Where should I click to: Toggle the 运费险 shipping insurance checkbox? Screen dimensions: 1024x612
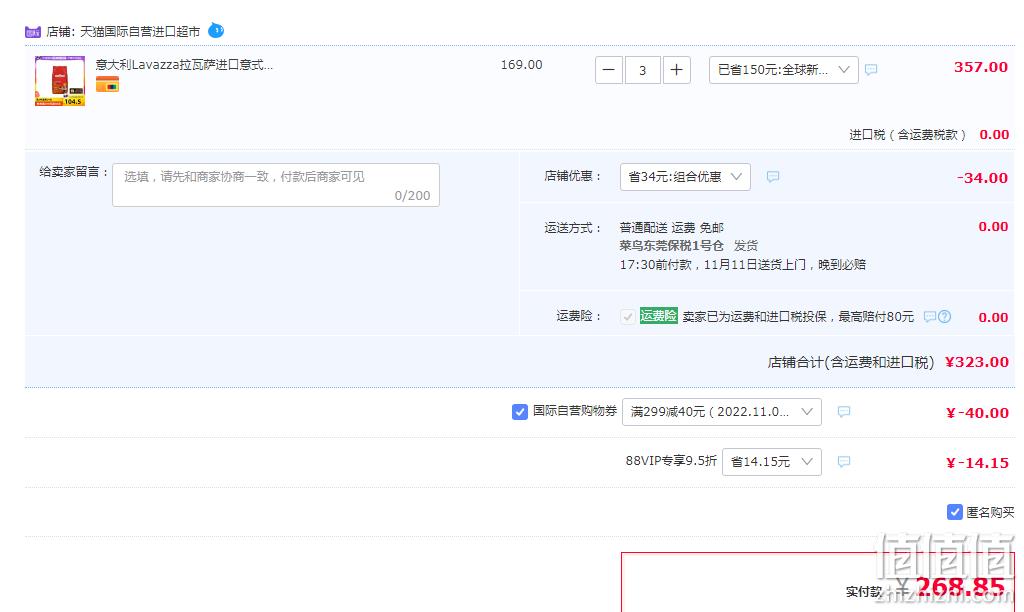pyautogui.click(x=628, y=317)
